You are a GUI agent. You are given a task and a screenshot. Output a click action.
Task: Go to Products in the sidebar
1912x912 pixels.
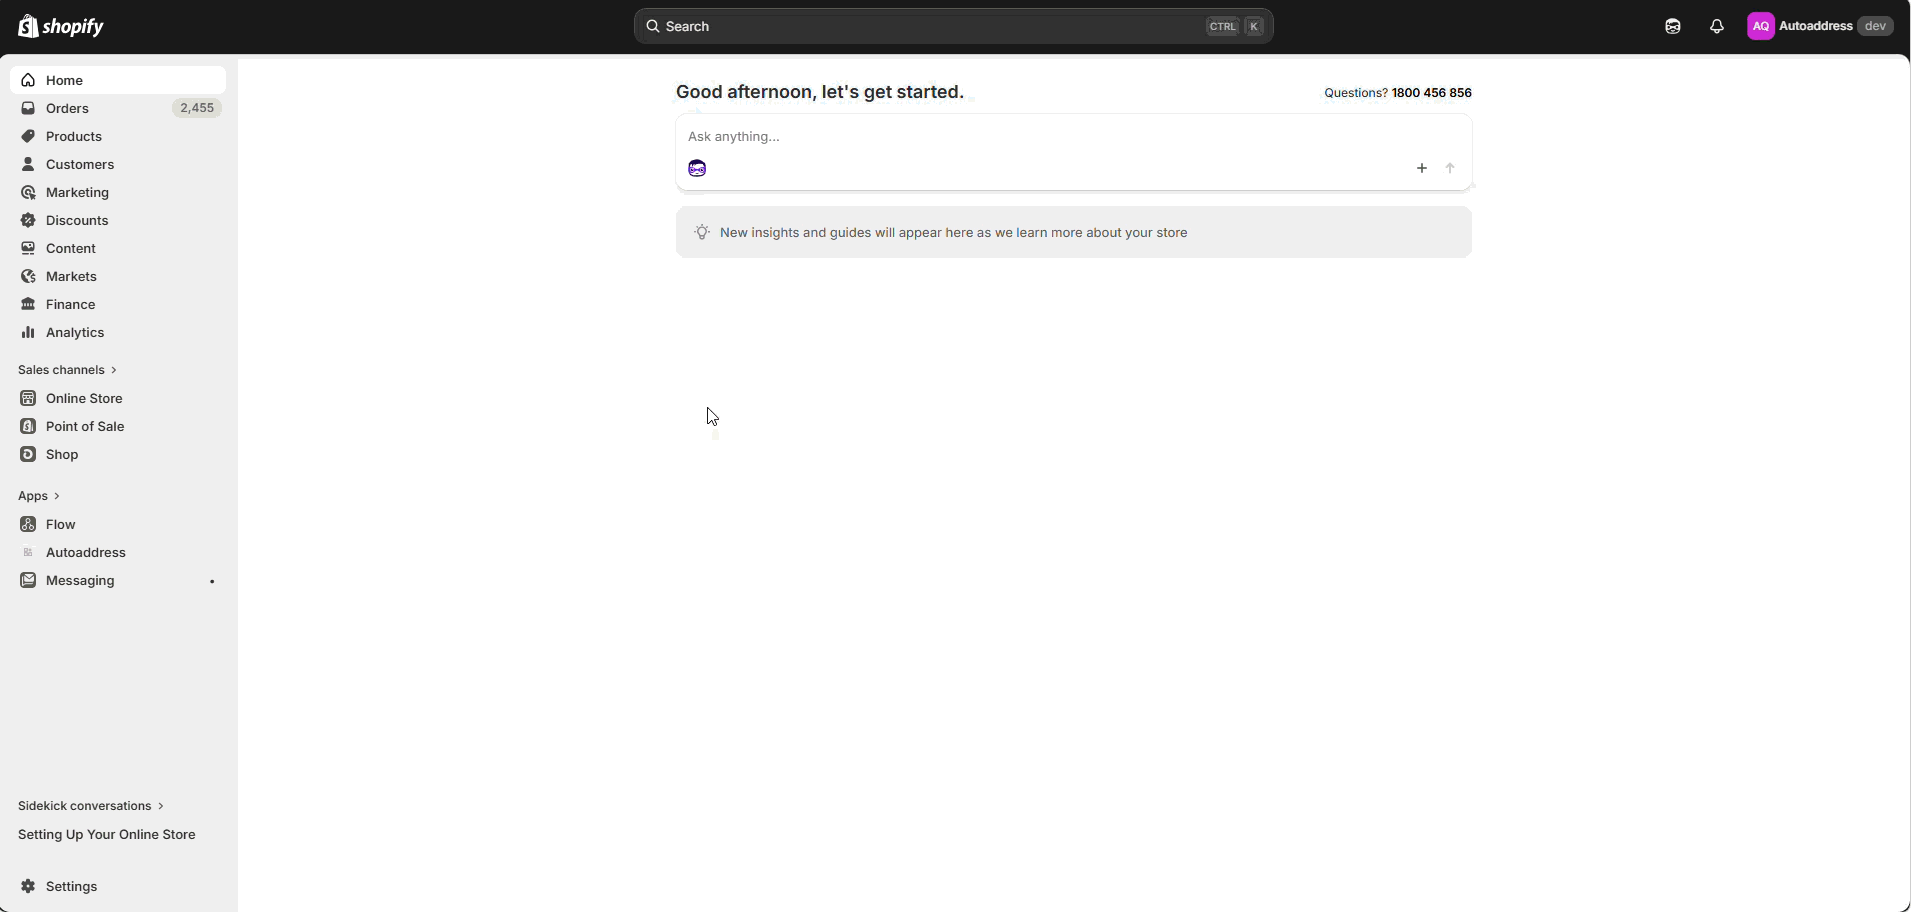tap(73, 136)
